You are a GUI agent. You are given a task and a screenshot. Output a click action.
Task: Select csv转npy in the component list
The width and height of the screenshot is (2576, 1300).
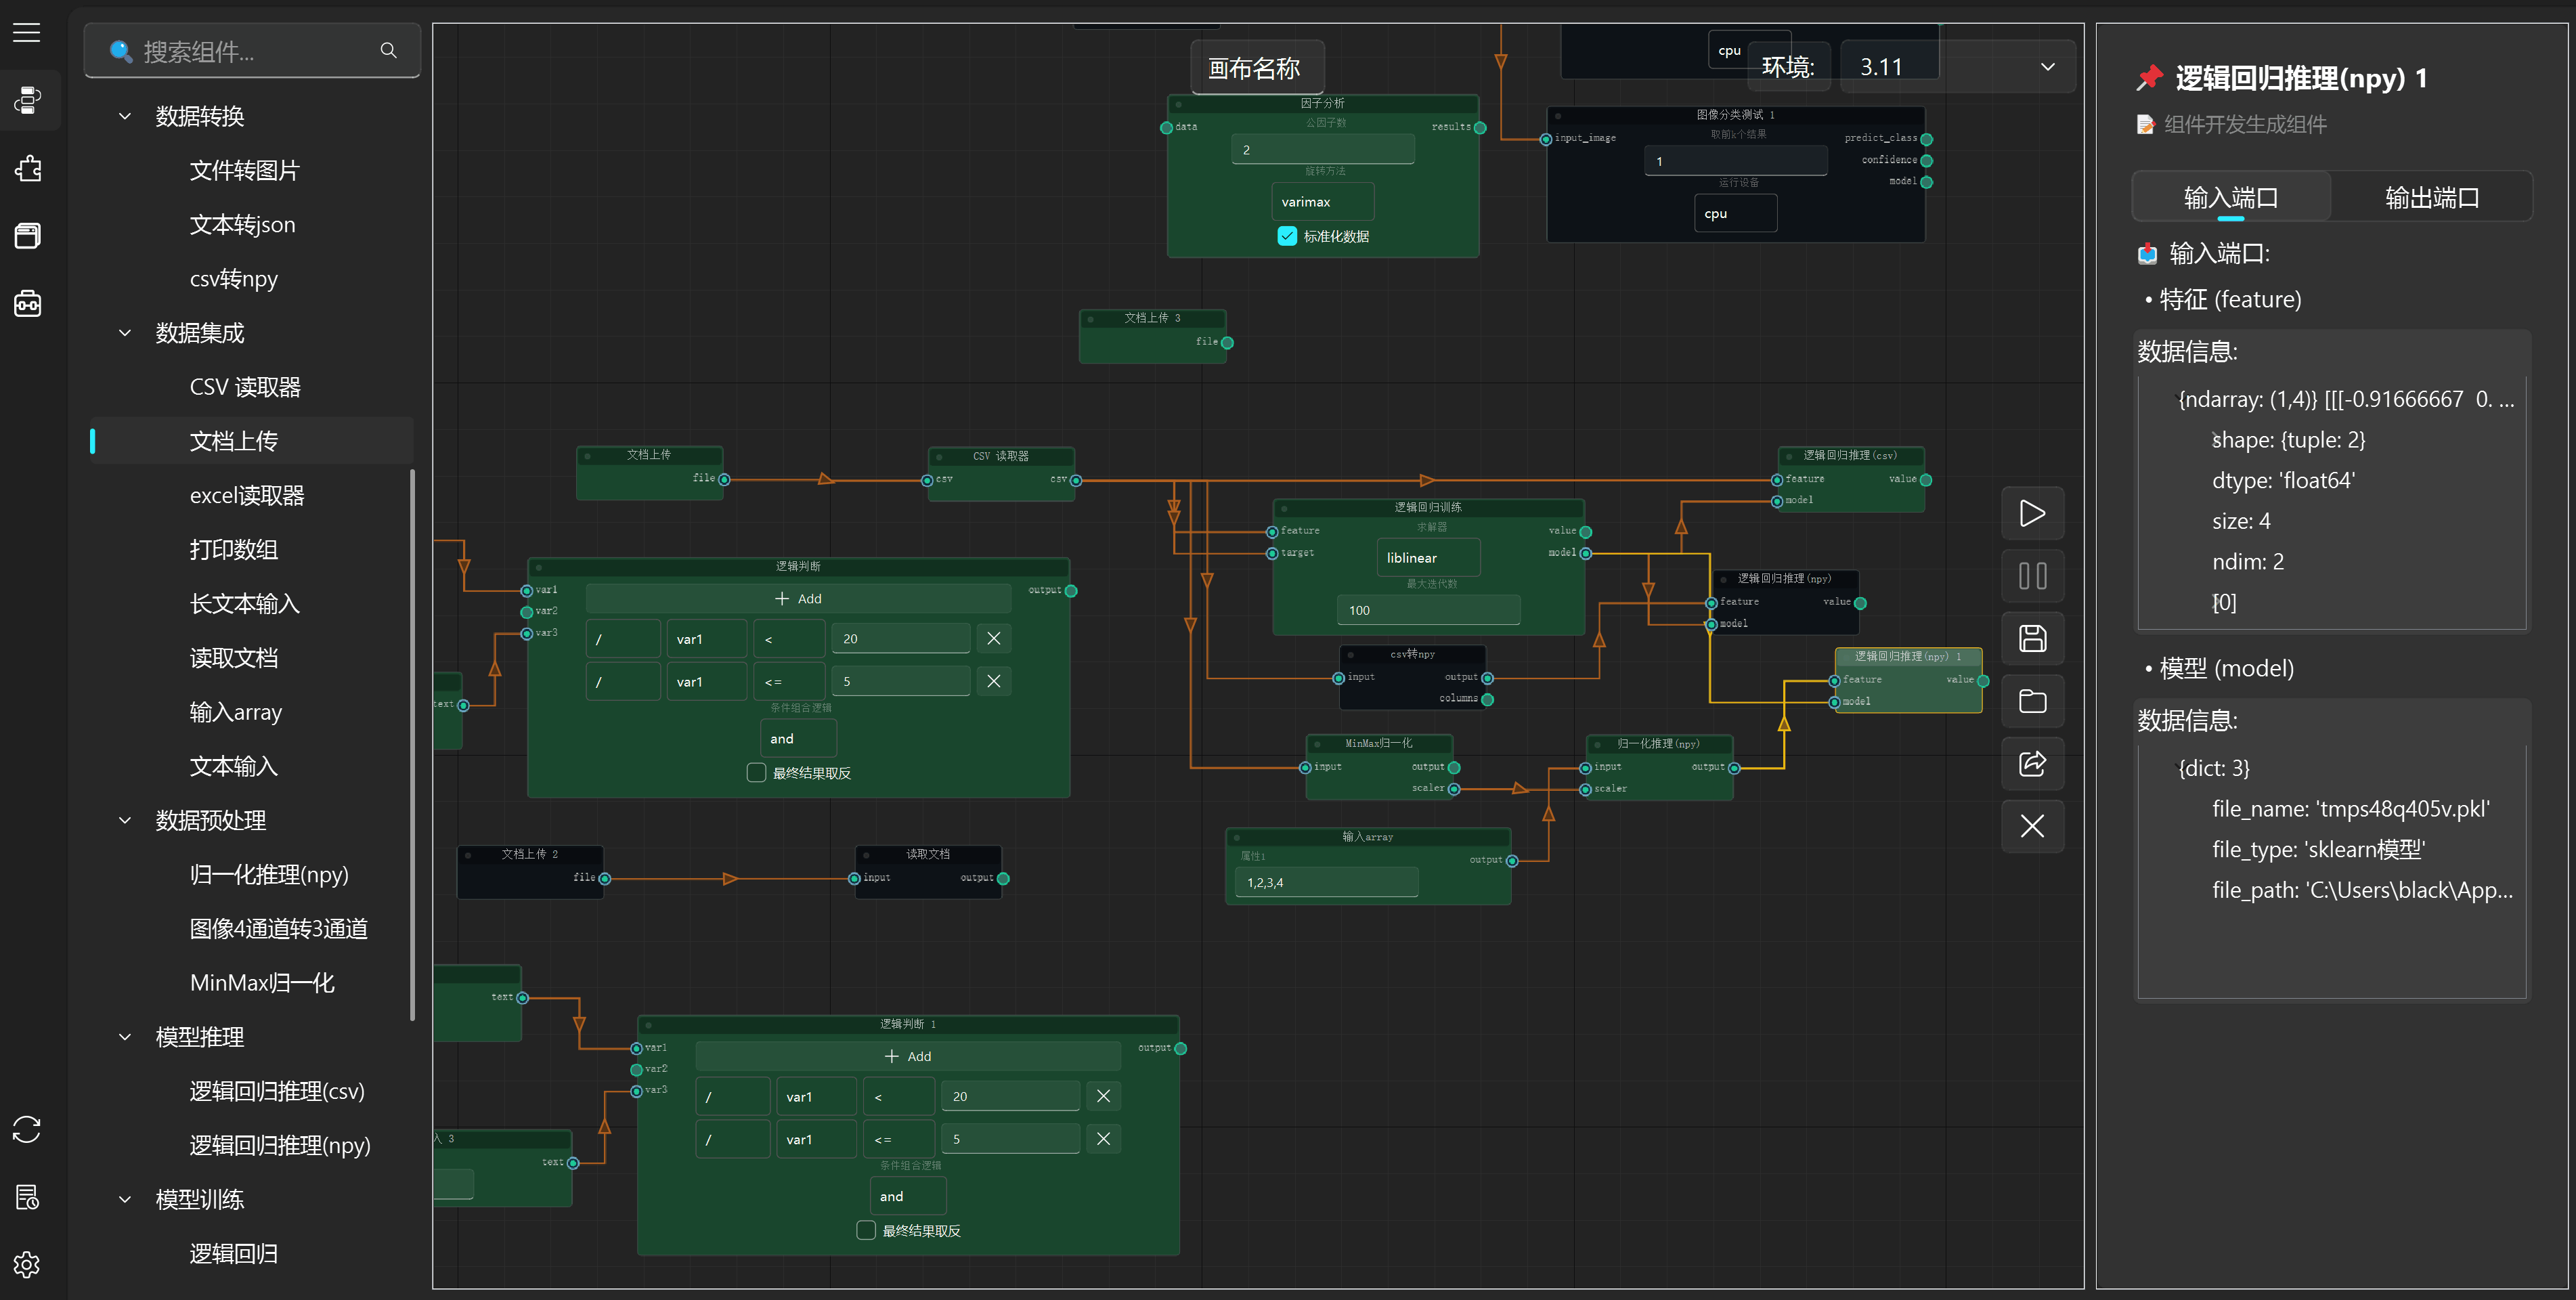coord(251,279)
